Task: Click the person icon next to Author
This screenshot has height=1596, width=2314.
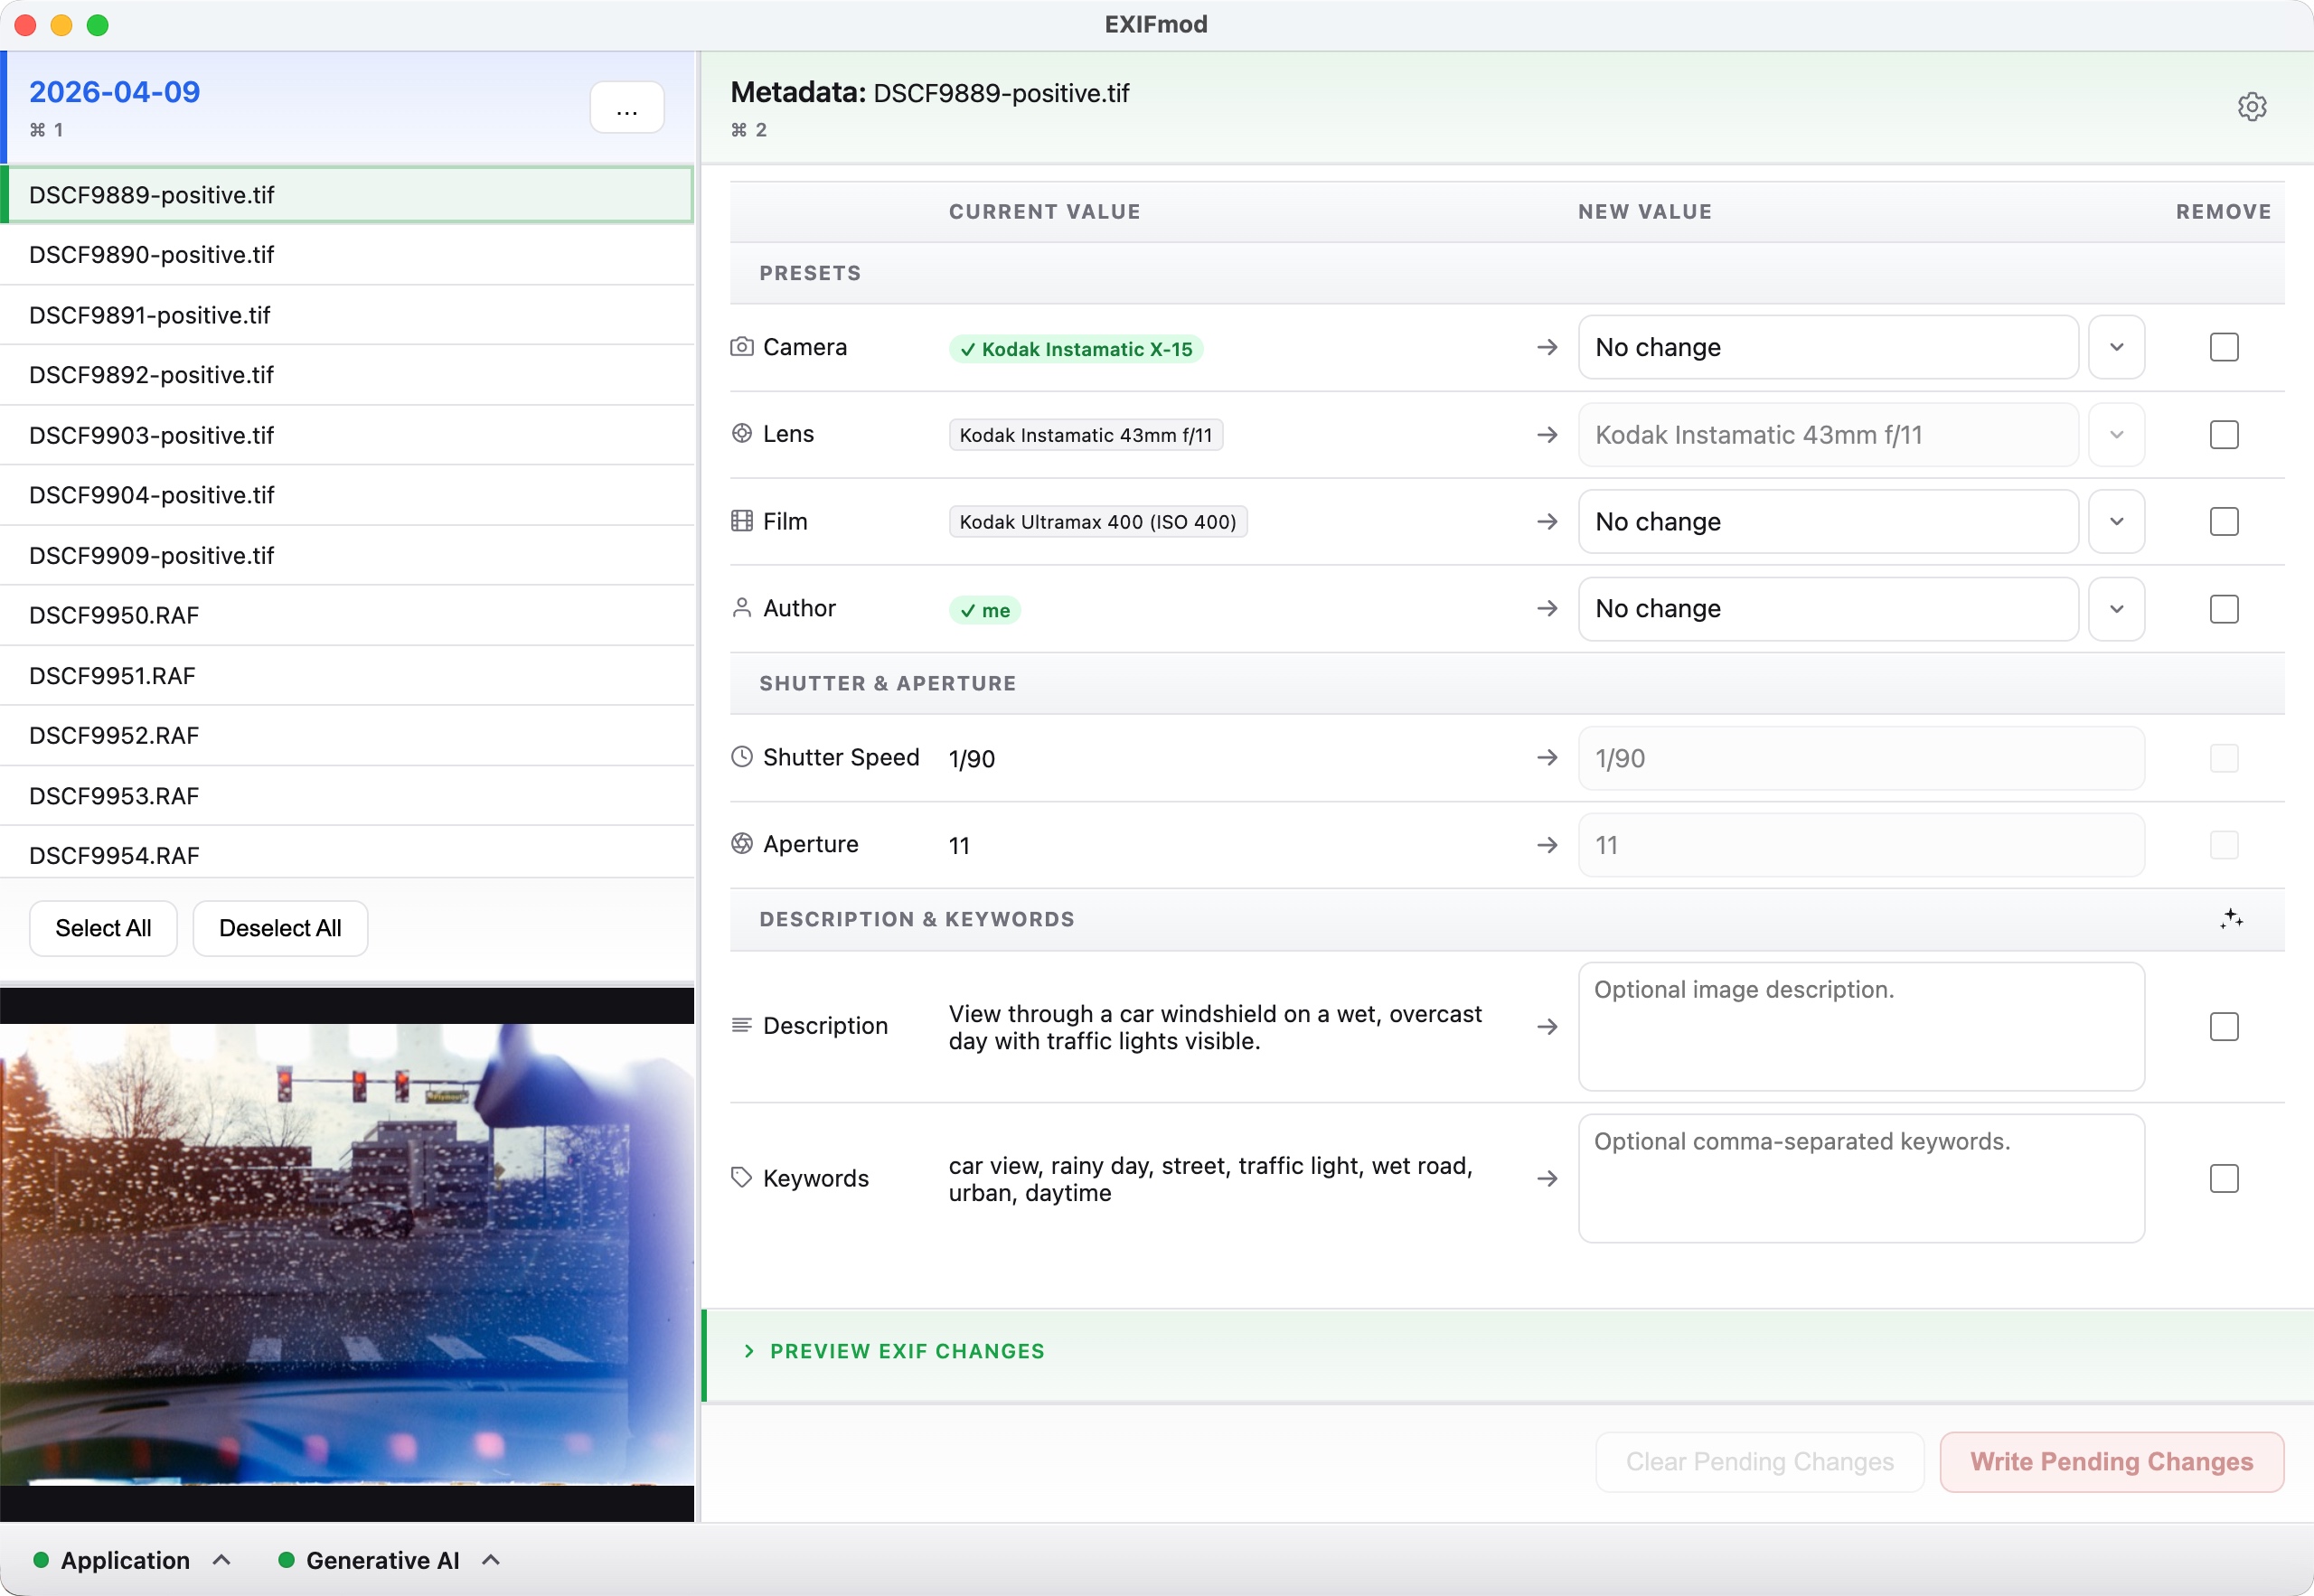Action: [x=741, y=607]
